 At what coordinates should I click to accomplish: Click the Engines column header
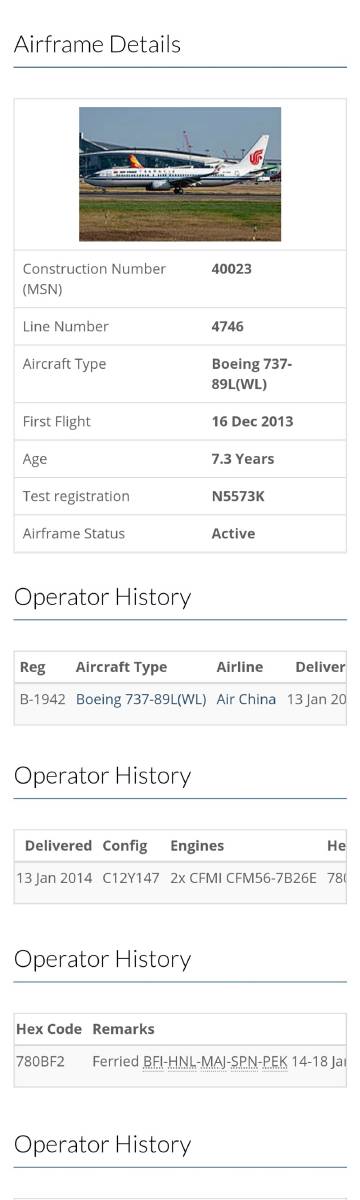point(197,846)
